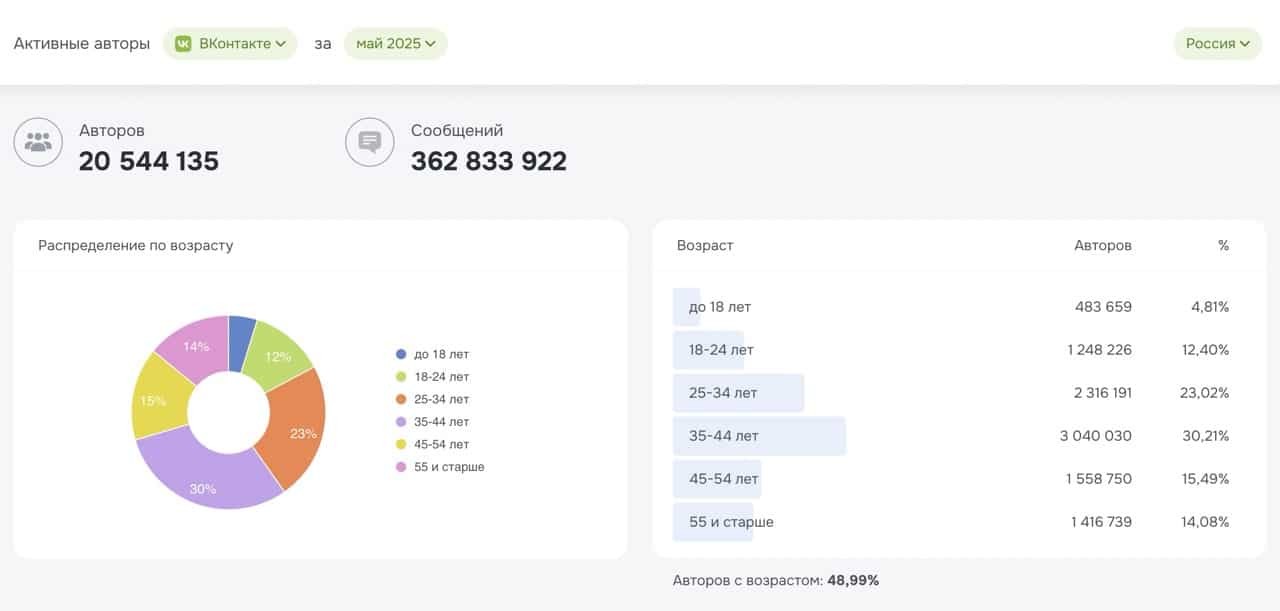
Task: Click the messages speech bubble icon
Action: pyautogui.click(x=370, y=142)
